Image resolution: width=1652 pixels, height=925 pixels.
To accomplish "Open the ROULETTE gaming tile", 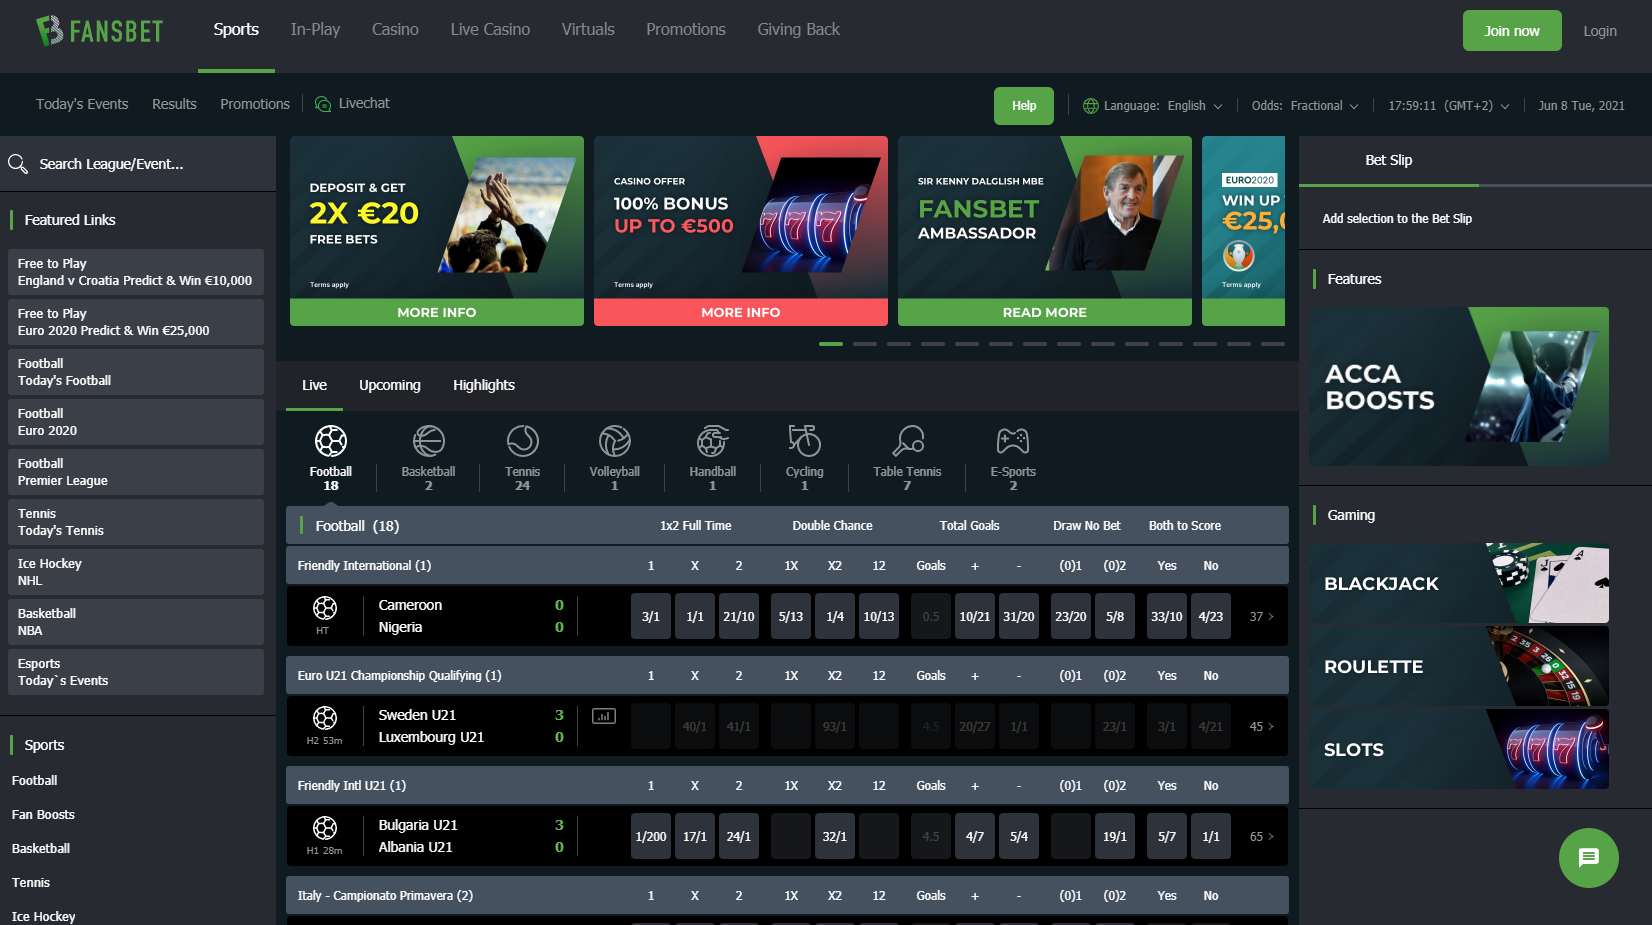I will pyautogui.click(x=1459, y=666).
